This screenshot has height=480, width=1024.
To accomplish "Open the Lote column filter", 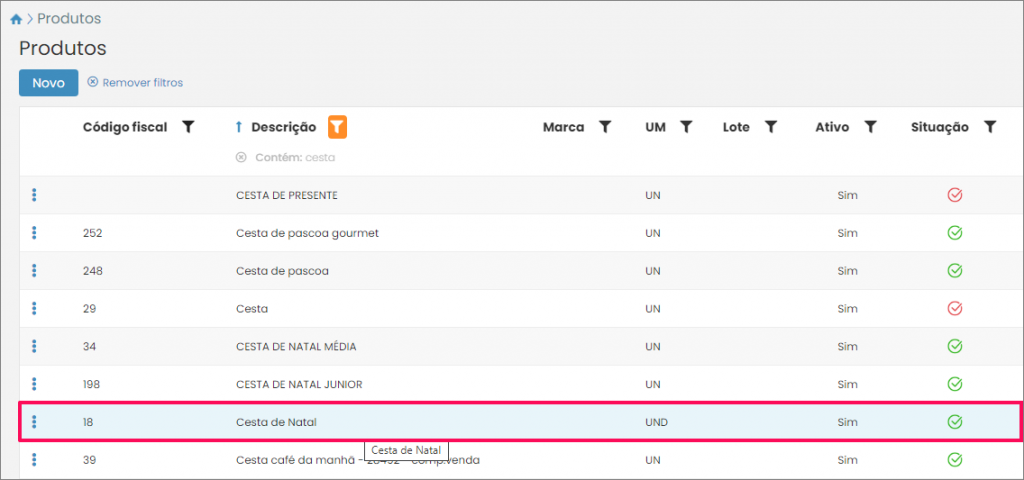I will [771, 127].
